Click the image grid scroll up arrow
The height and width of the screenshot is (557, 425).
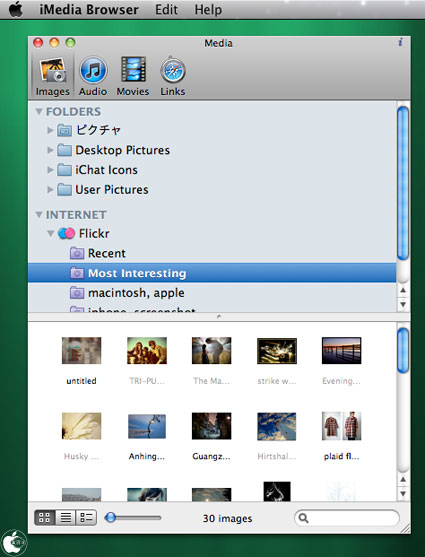click(403, 480)
